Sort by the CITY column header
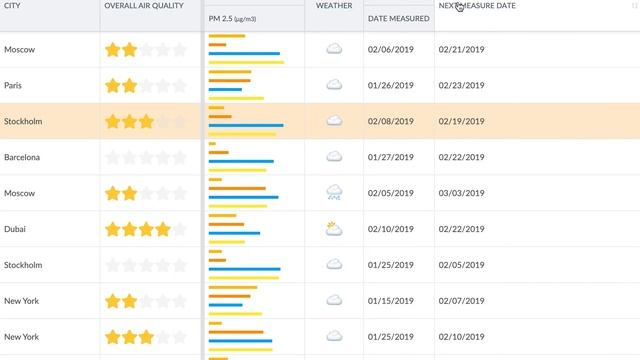Viewport: 640px width, 360px height. [x=12, y=6]
